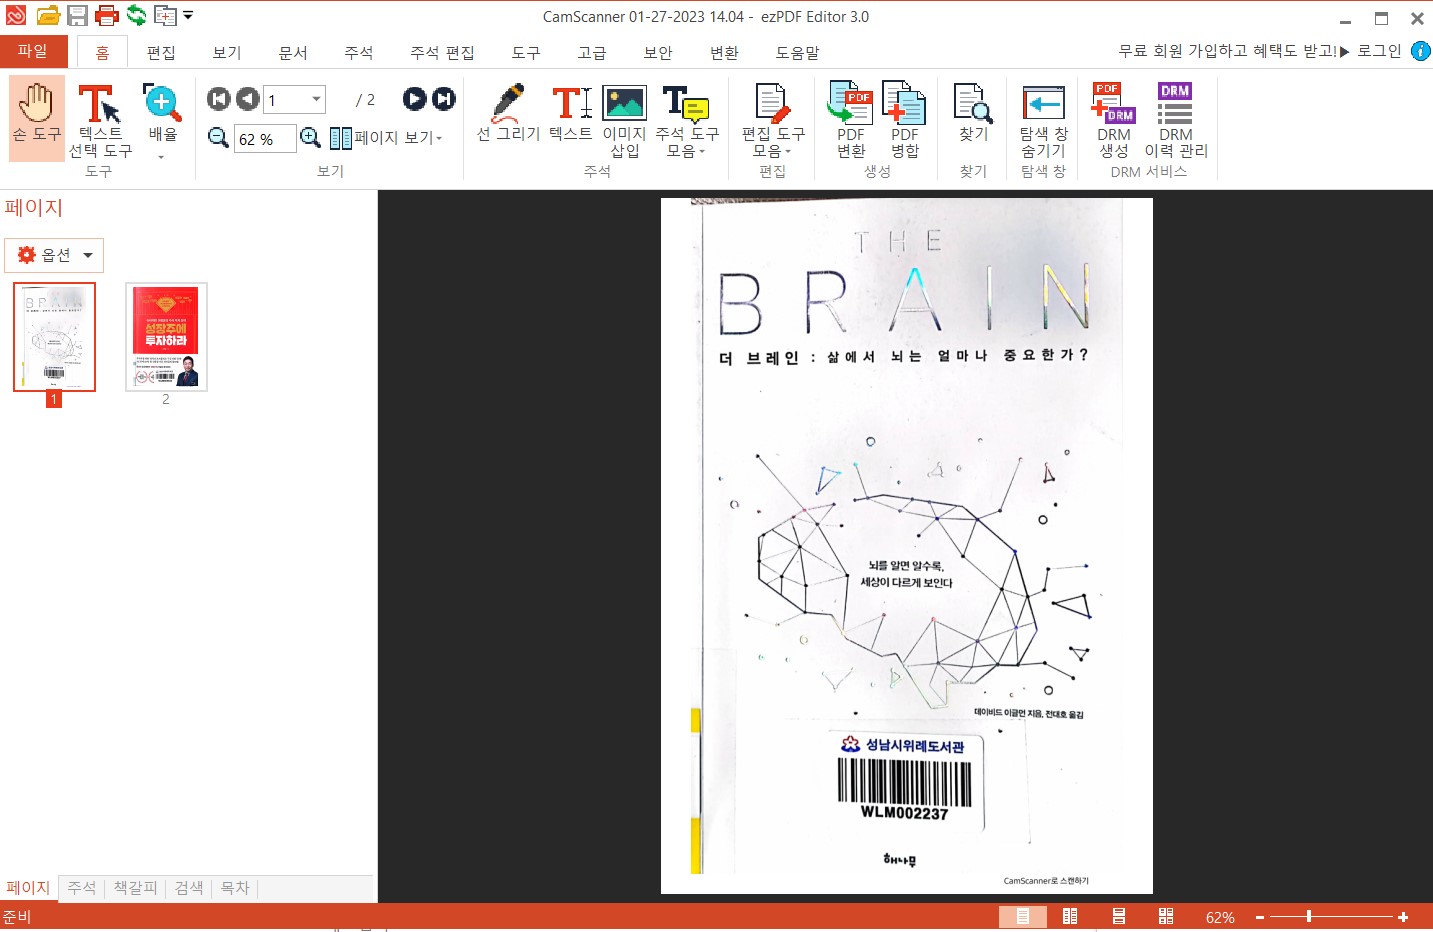Click DRM Create (DRM 생성)
Screen dimensions: 1433x932
(x=1114, y=120)
